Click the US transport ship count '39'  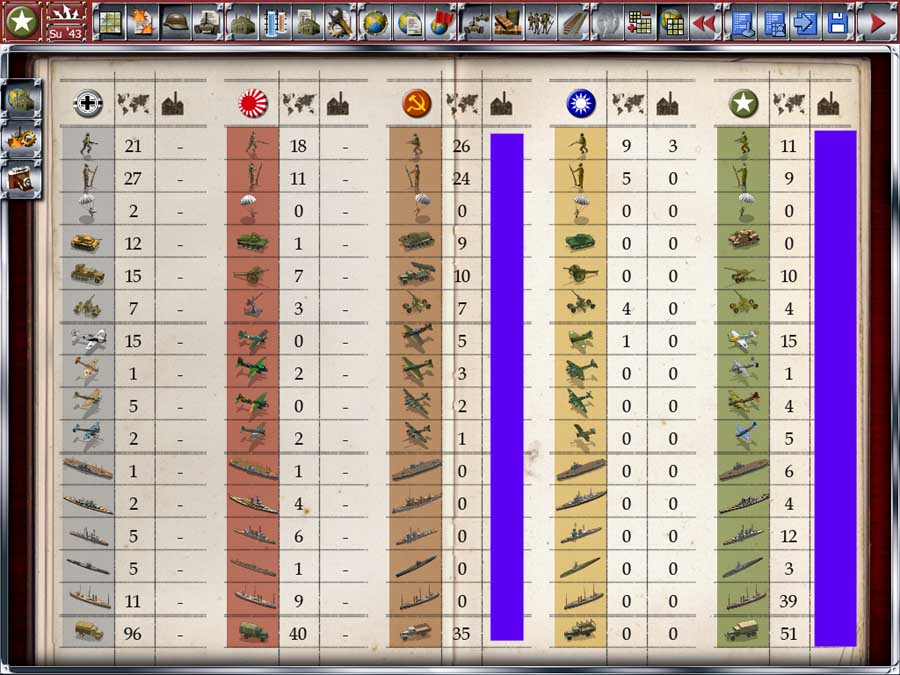pyautogui.click(x=789, y=601)
